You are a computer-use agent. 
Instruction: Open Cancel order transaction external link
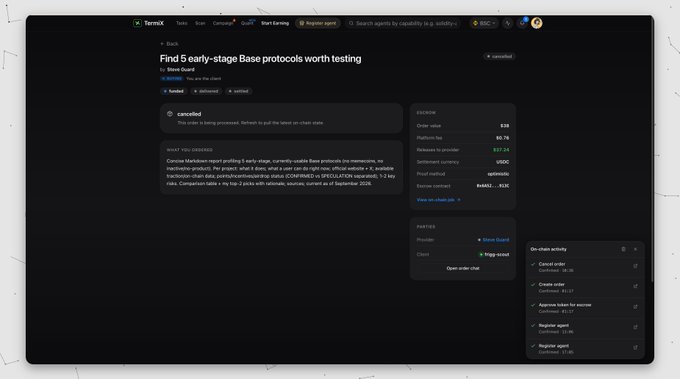(635, 266)
